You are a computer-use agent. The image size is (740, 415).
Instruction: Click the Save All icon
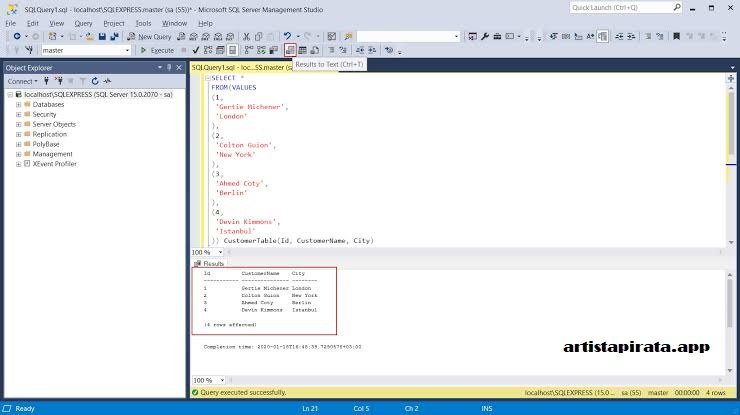coord(114,36)
